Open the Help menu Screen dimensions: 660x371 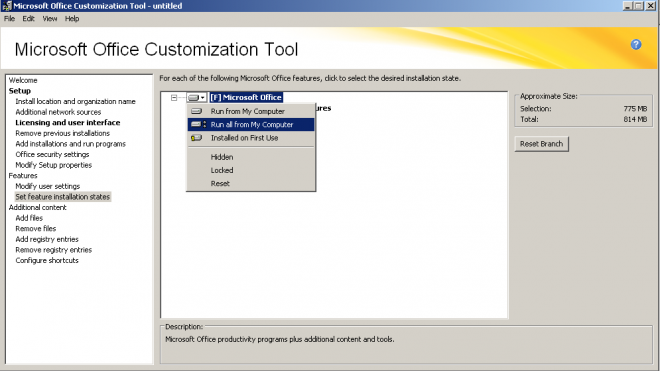72,19
